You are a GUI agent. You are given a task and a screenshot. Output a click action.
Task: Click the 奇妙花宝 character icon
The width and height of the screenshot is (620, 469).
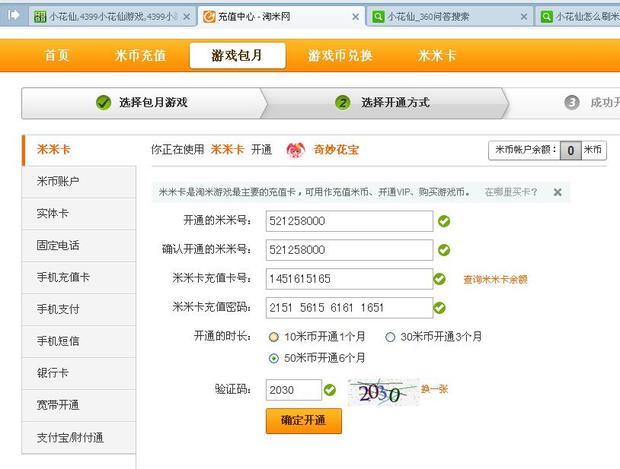coord(296,150)
